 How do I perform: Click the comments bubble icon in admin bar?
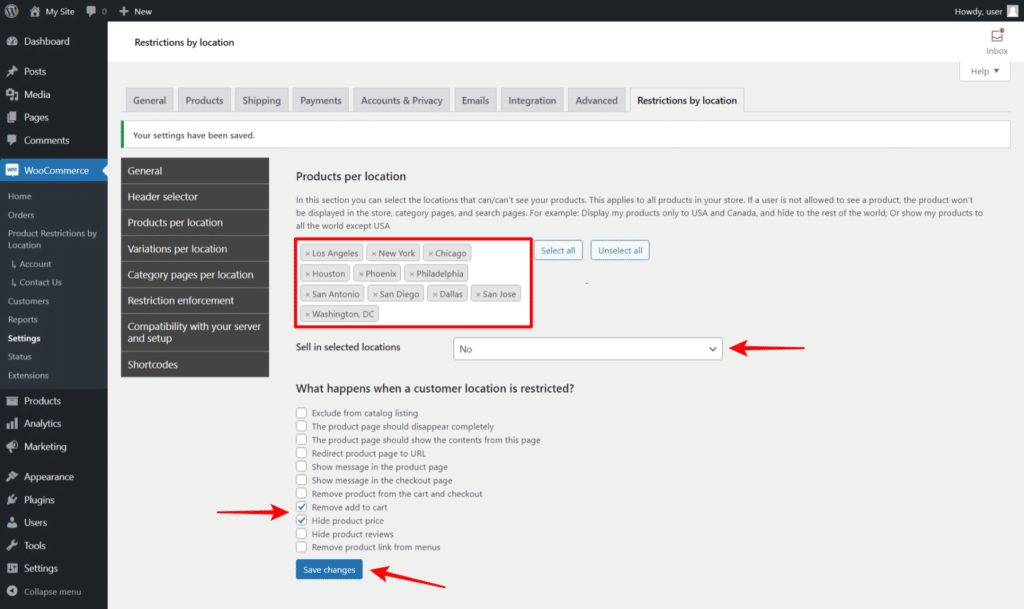click(x=90, y=11)
